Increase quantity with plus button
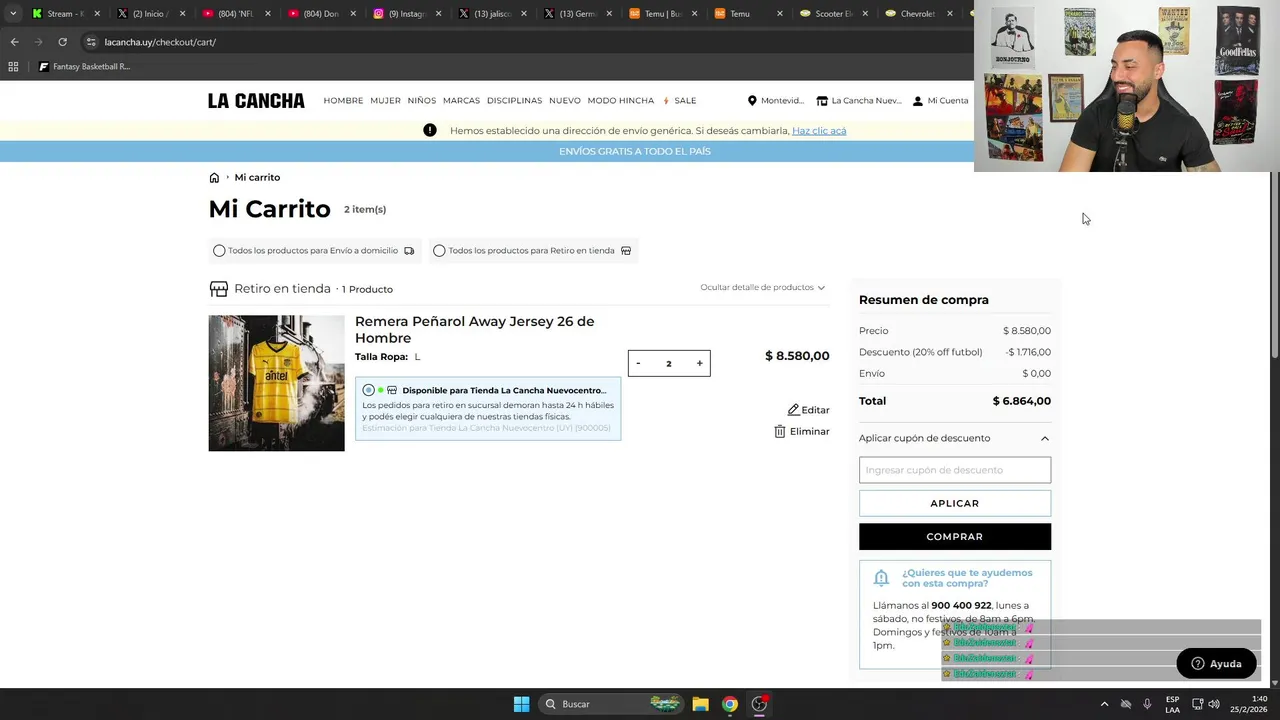Image resolution: width=1280 pixels, height=720 pixels. coord(699,363)
